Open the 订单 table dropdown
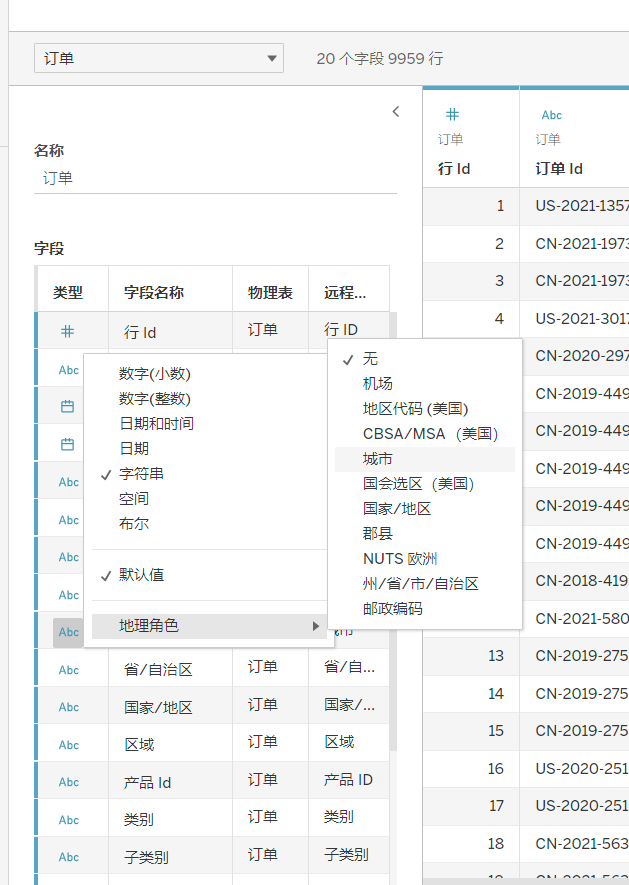This screenshot has width=629, height=885. click(159, 58)
